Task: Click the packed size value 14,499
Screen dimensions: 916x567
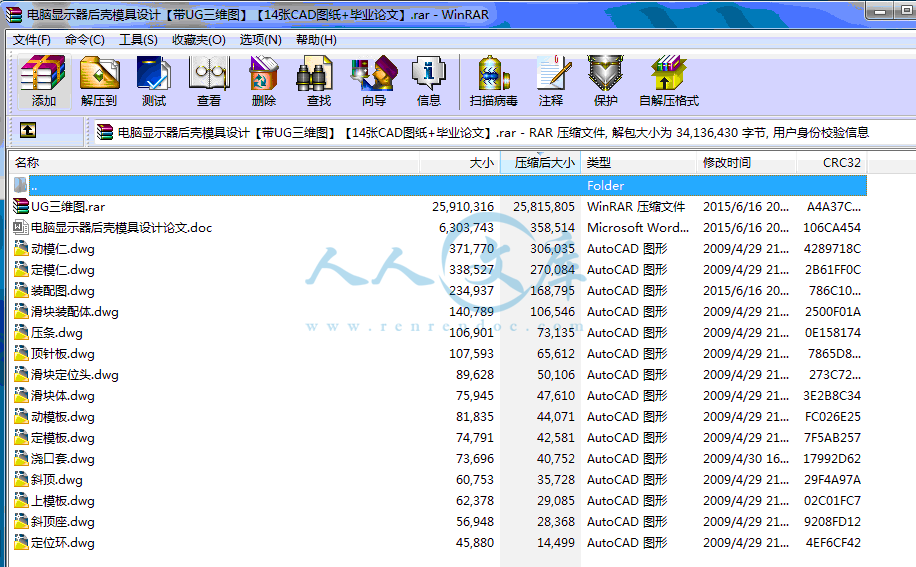Action: [556, 542]
